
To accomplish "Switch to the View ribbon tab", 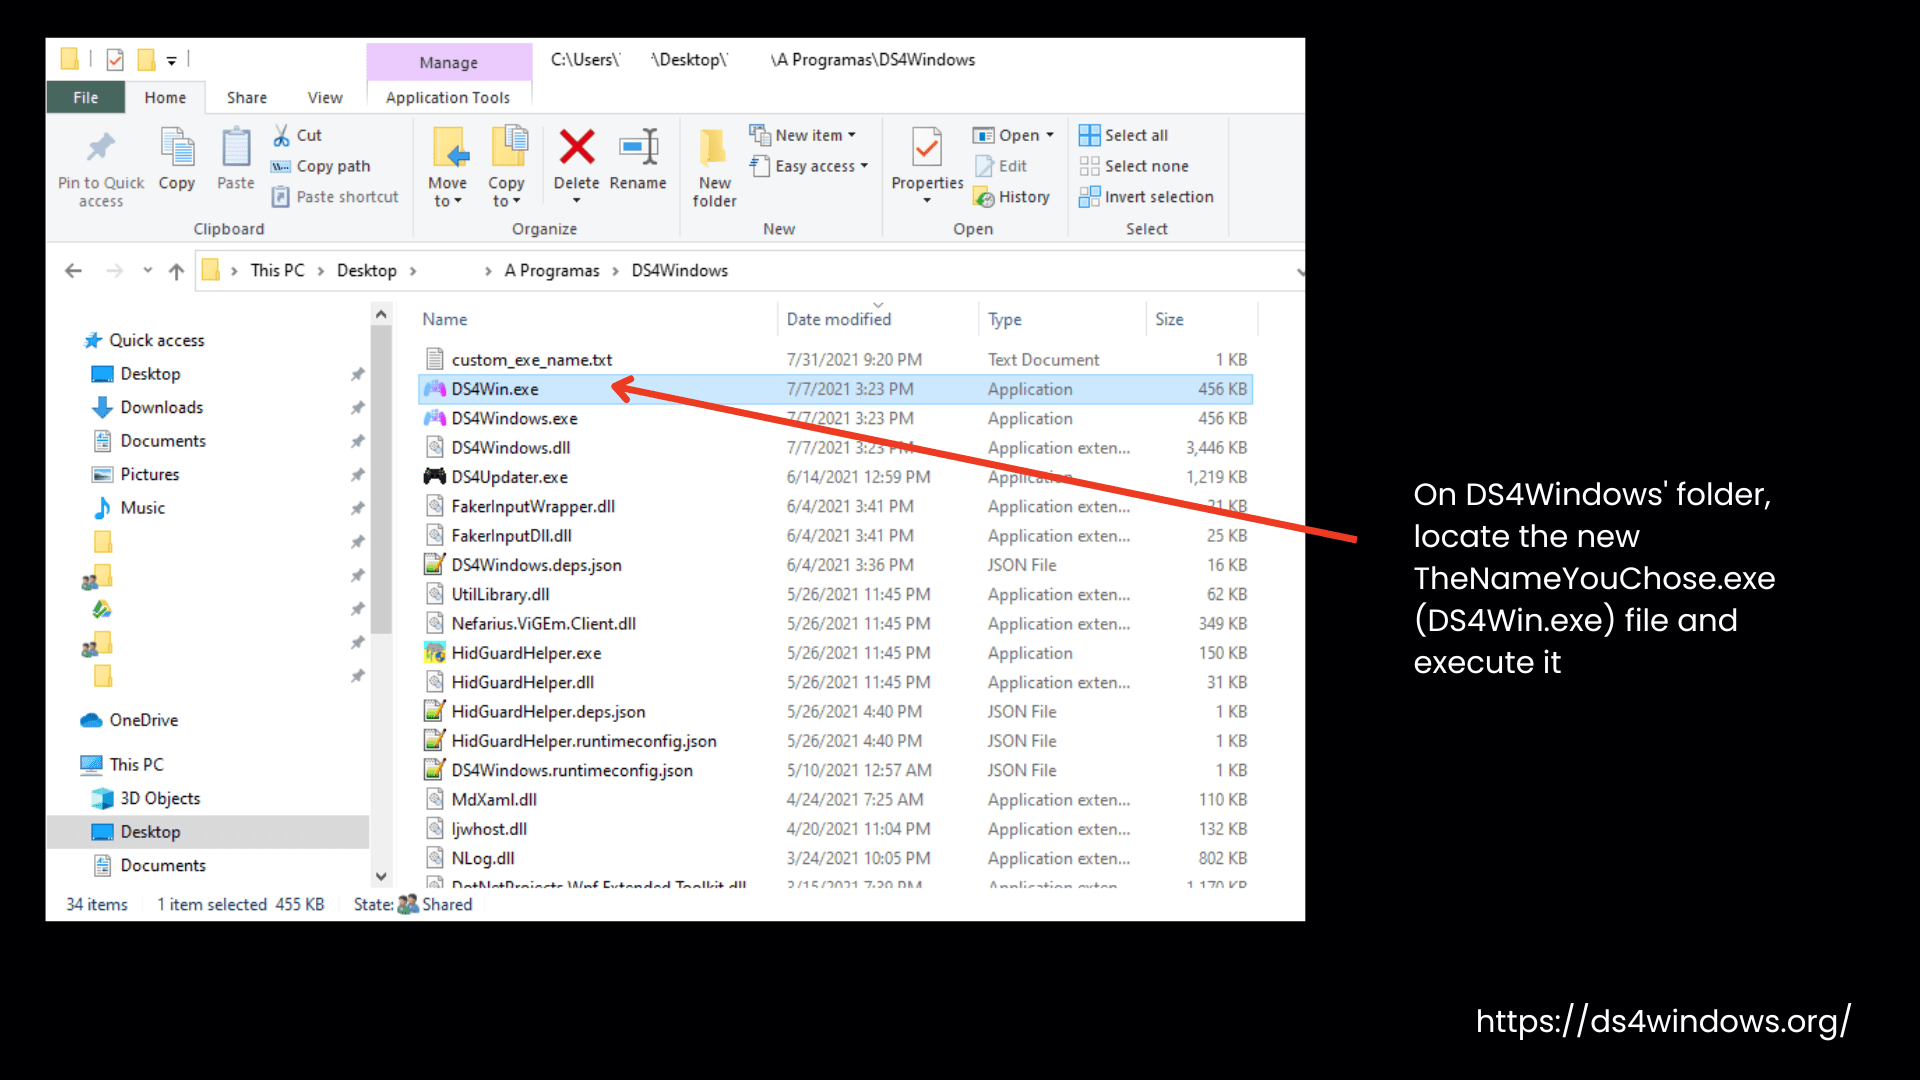I will pos(325,97).
